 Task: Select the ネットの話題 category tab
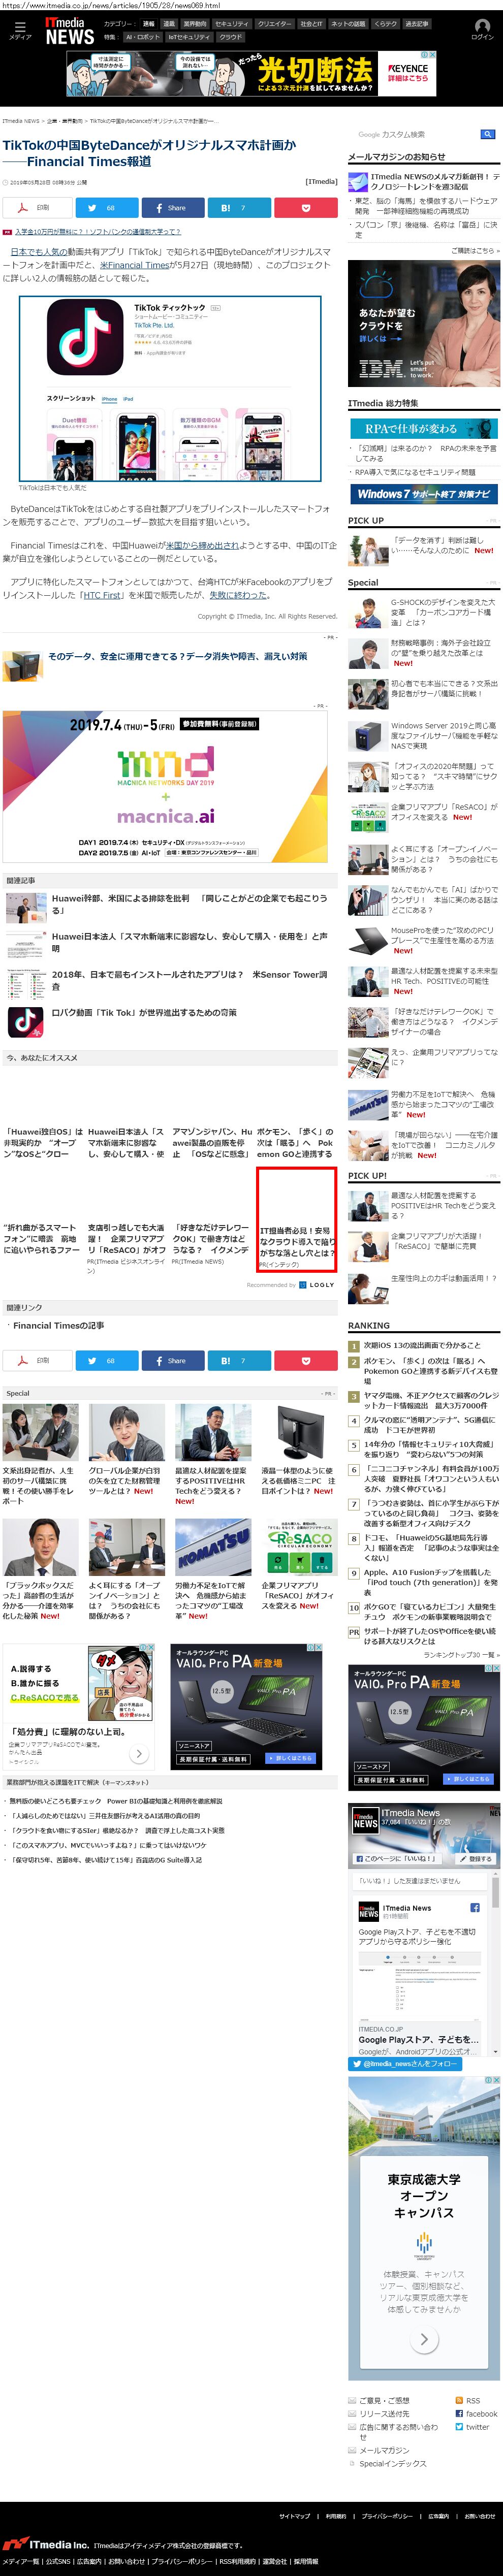[348, 23]
